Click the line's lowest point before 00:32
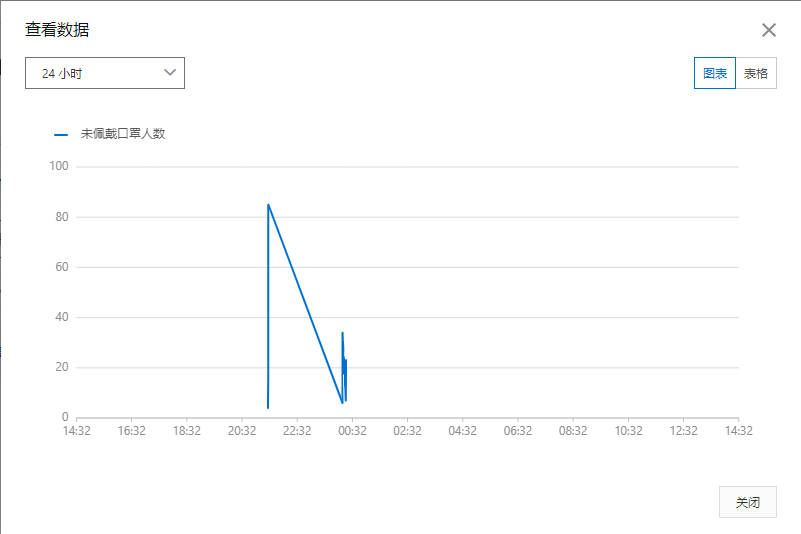Image resolution: width=801 pixels, height=534 pixels. tap(342, 403)
